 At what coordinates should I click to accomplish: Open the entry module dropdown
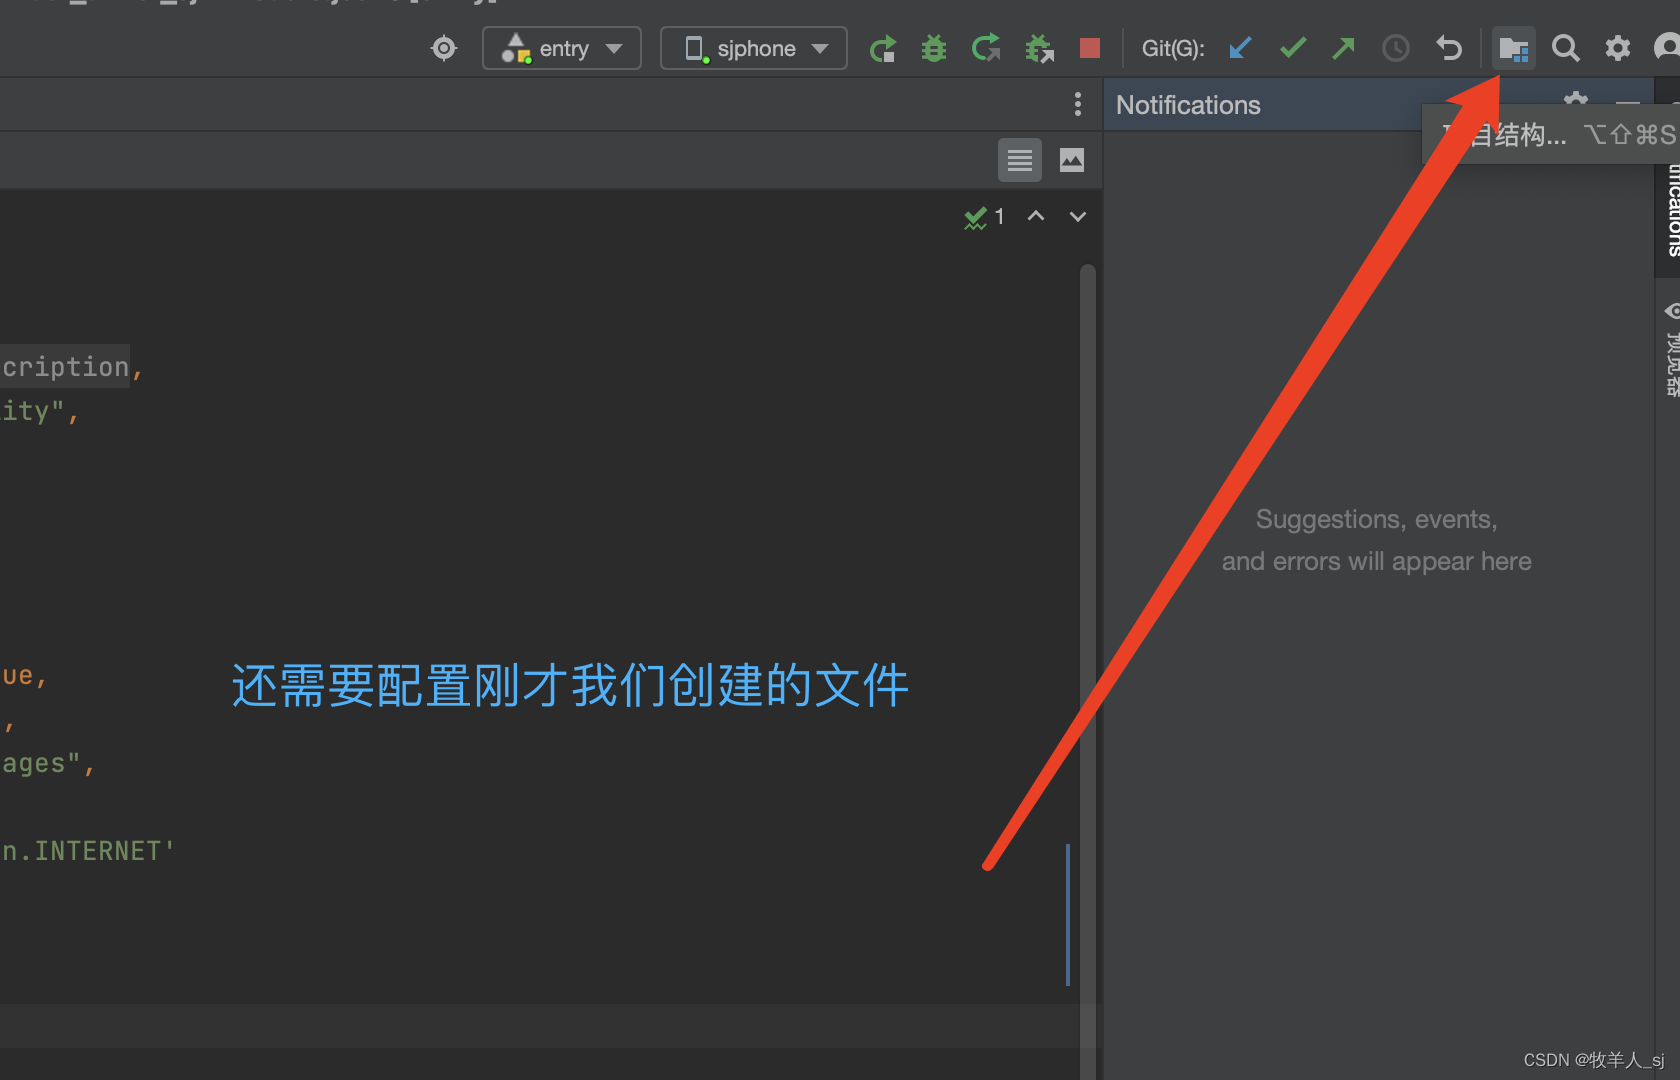click(562, 48)
